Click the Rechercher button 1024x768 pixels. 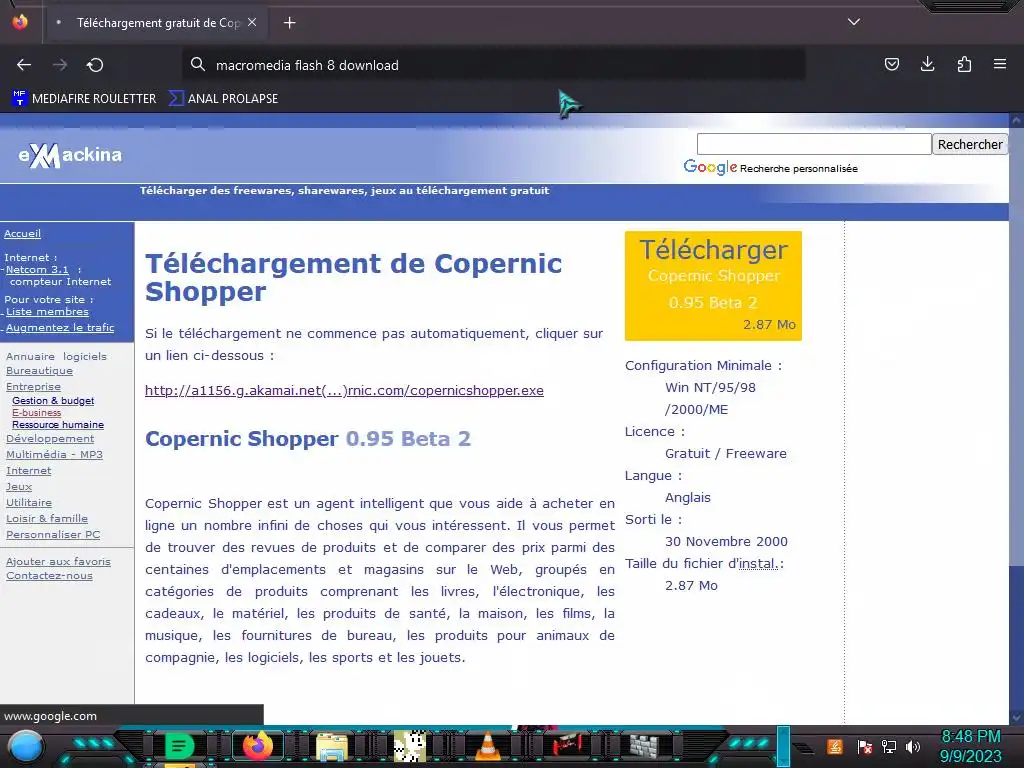pyautogui.click(x=970, y=144)
